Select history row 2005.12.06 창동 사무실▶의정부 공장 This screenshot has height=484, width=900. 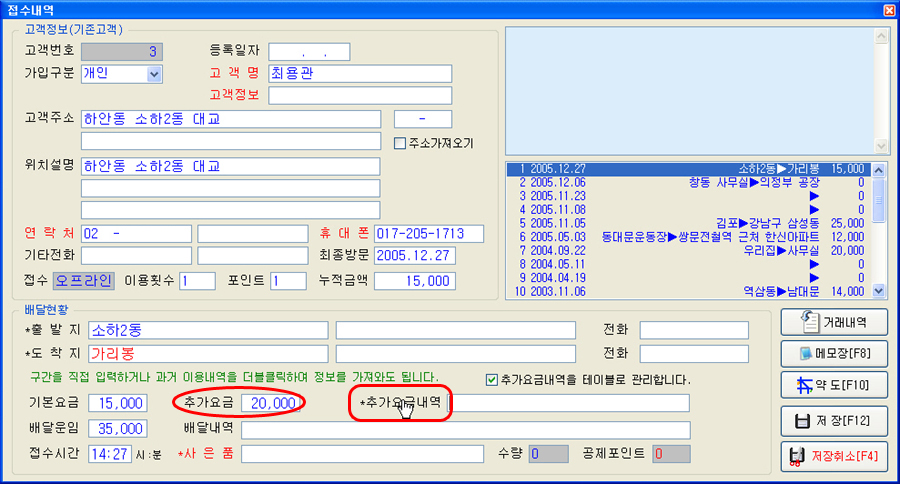[x=689, y=183]
